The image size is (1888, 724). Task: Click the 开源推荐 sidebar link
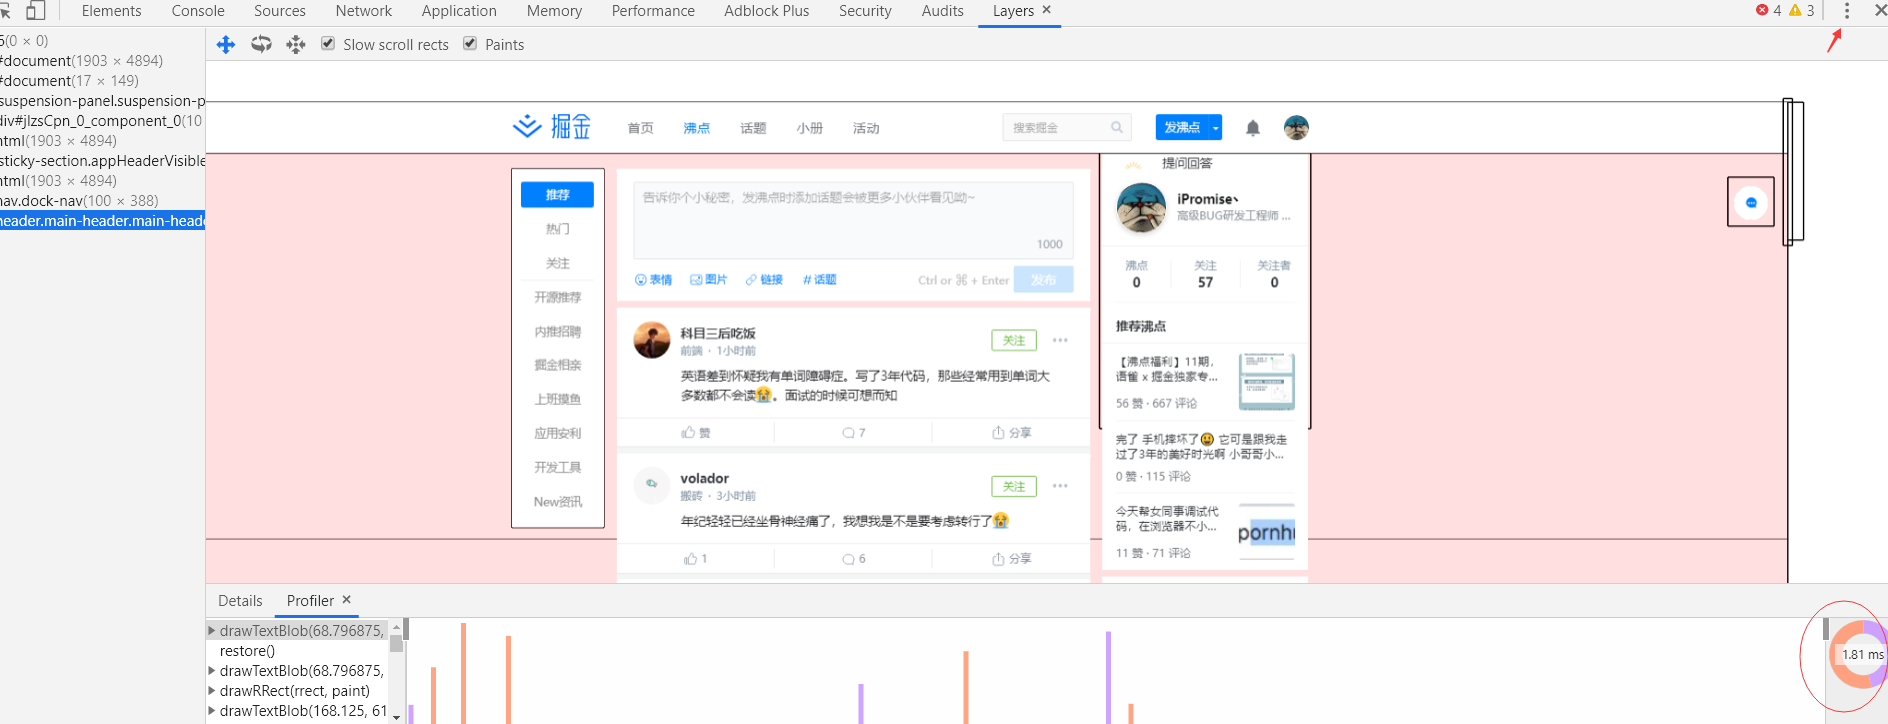[x=557, y=297]
